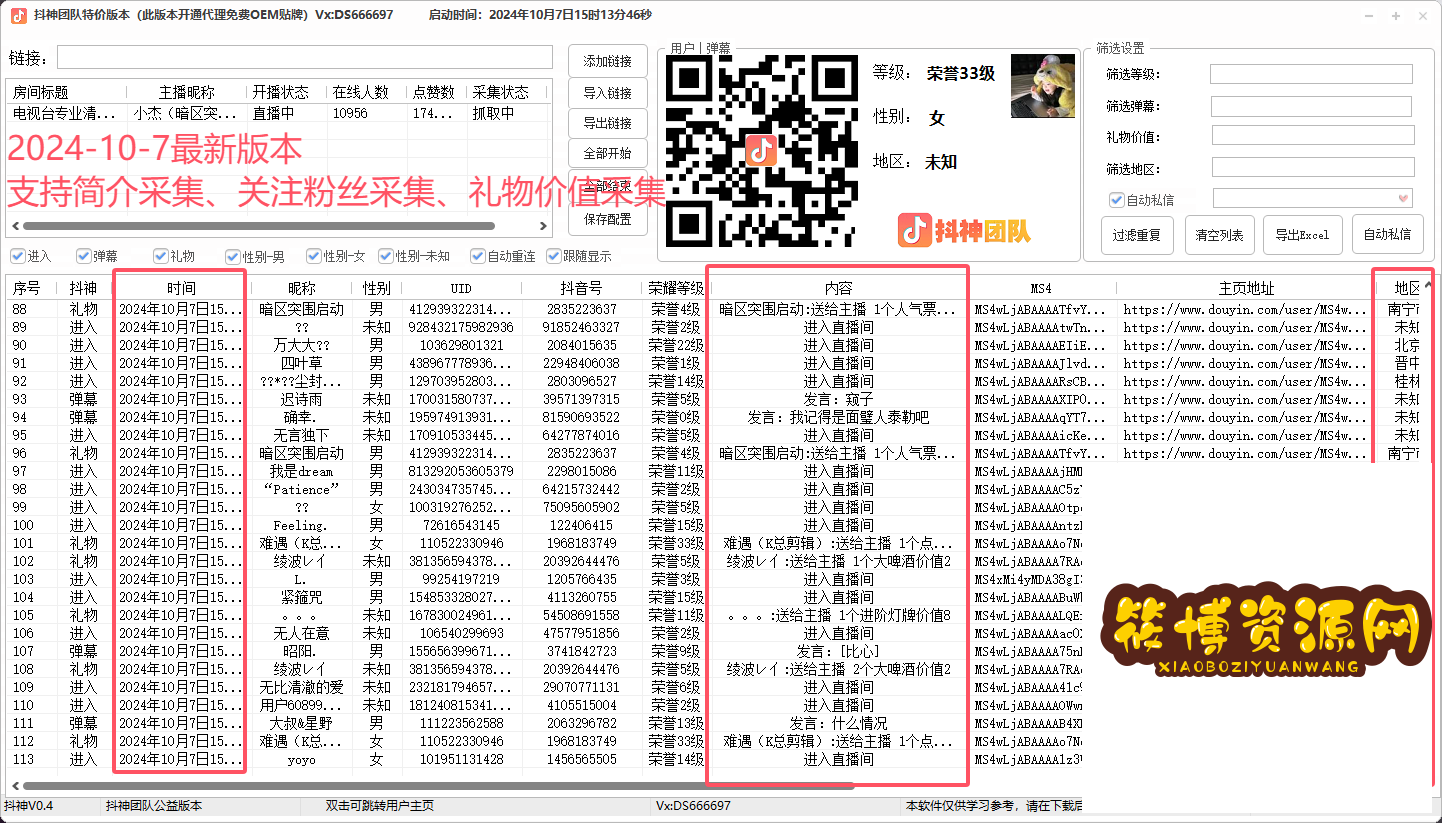The image size is (1442, 823).
Task: Click the 筛选等级 input field
Action: tap(1311, 74)
